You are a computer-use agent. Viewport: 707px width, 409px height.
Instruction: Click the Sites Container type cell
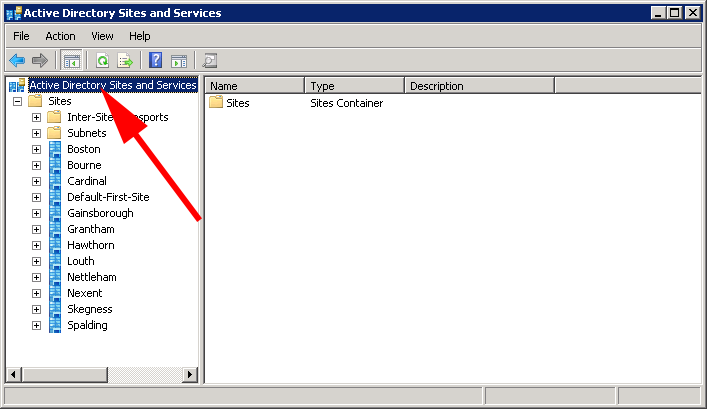click(x=346, y=103)
